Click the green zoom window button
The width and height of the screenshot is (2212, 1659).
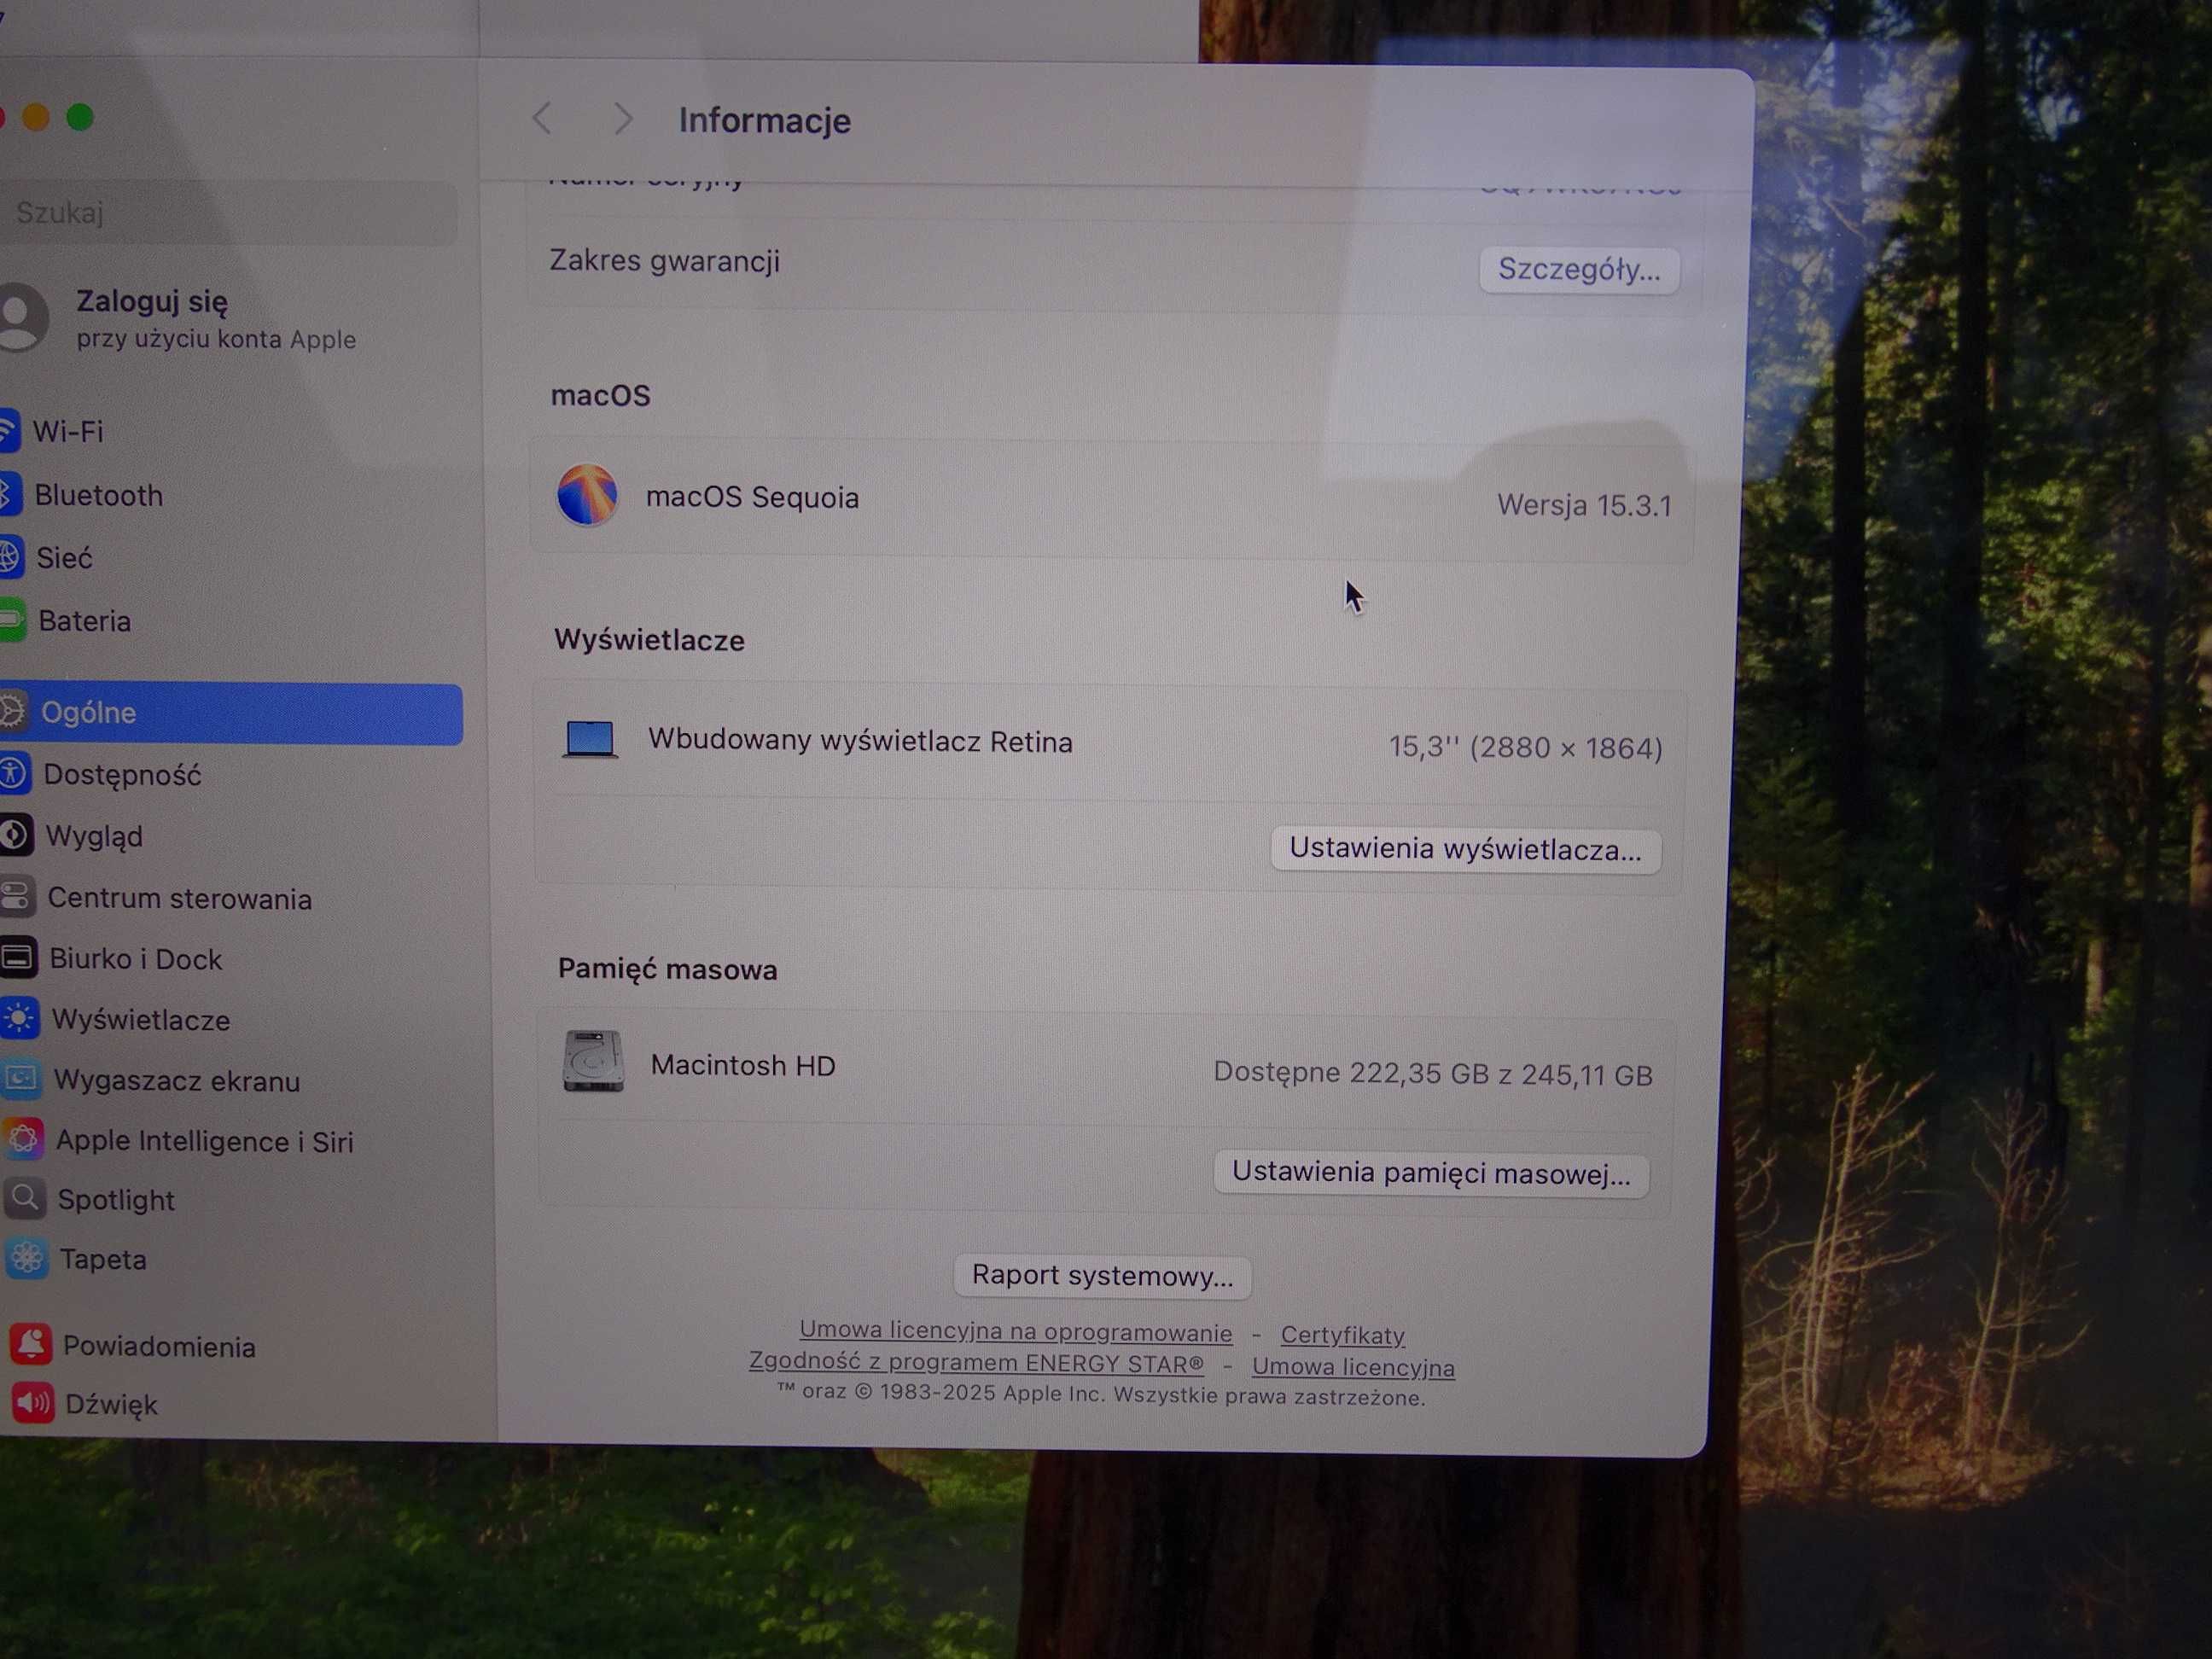[80, 117]
